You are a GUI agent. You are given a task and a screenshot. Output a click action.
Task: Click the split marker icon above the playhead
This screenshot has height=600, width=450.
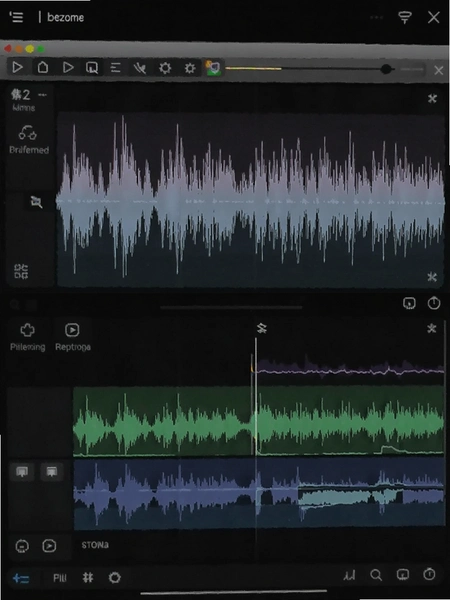[x=262, y=328]
